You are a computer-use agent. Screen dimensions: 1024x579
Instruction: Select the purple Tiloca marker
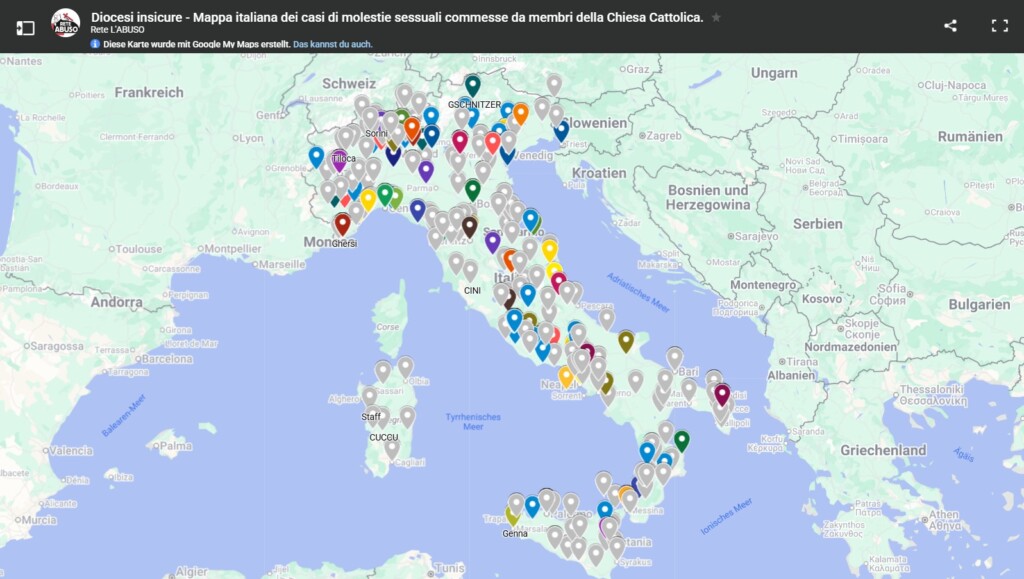click(x=339, y=159)
